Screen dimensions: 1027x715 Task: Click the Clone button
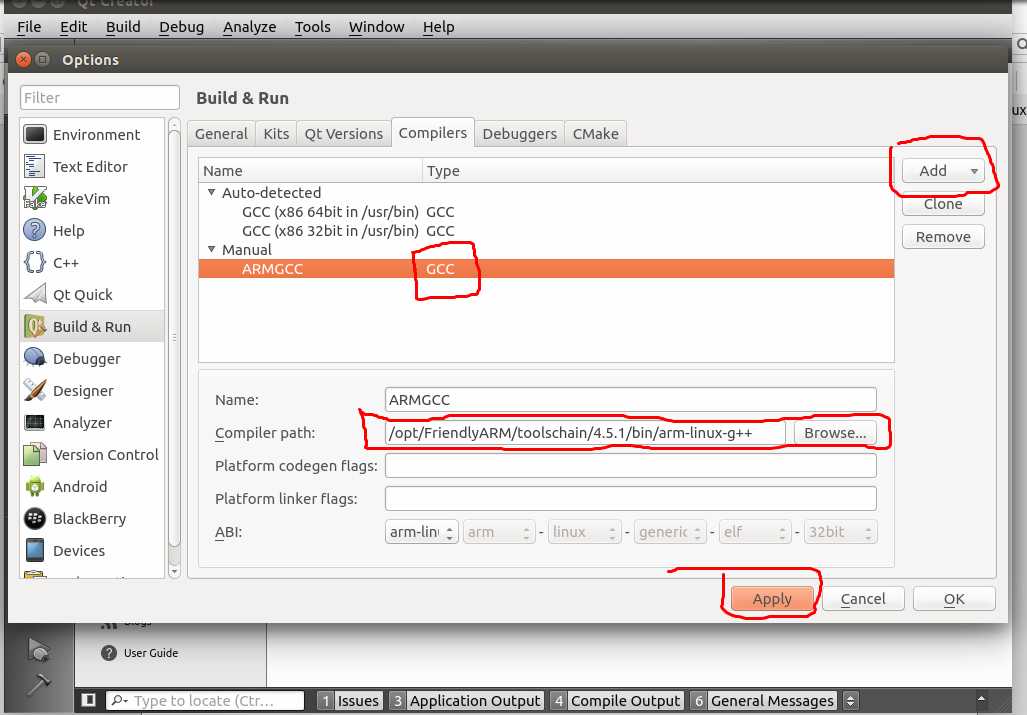[943, 204]
